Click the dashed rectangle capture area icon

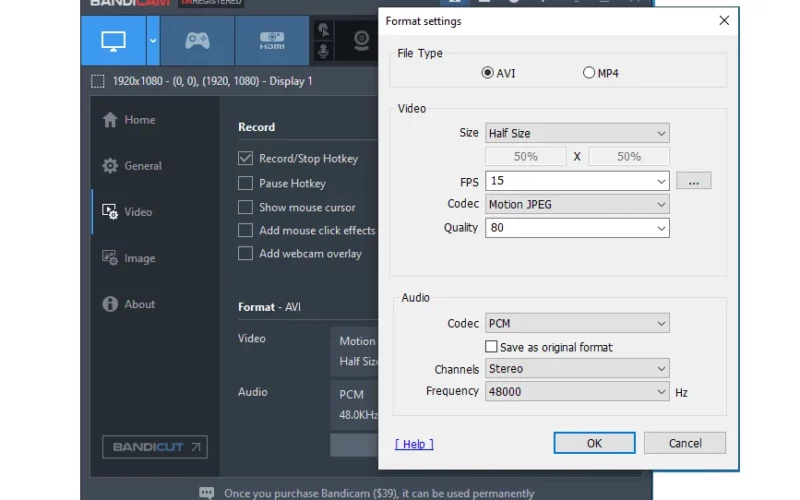pyautogui.click(x=97, y=81)
